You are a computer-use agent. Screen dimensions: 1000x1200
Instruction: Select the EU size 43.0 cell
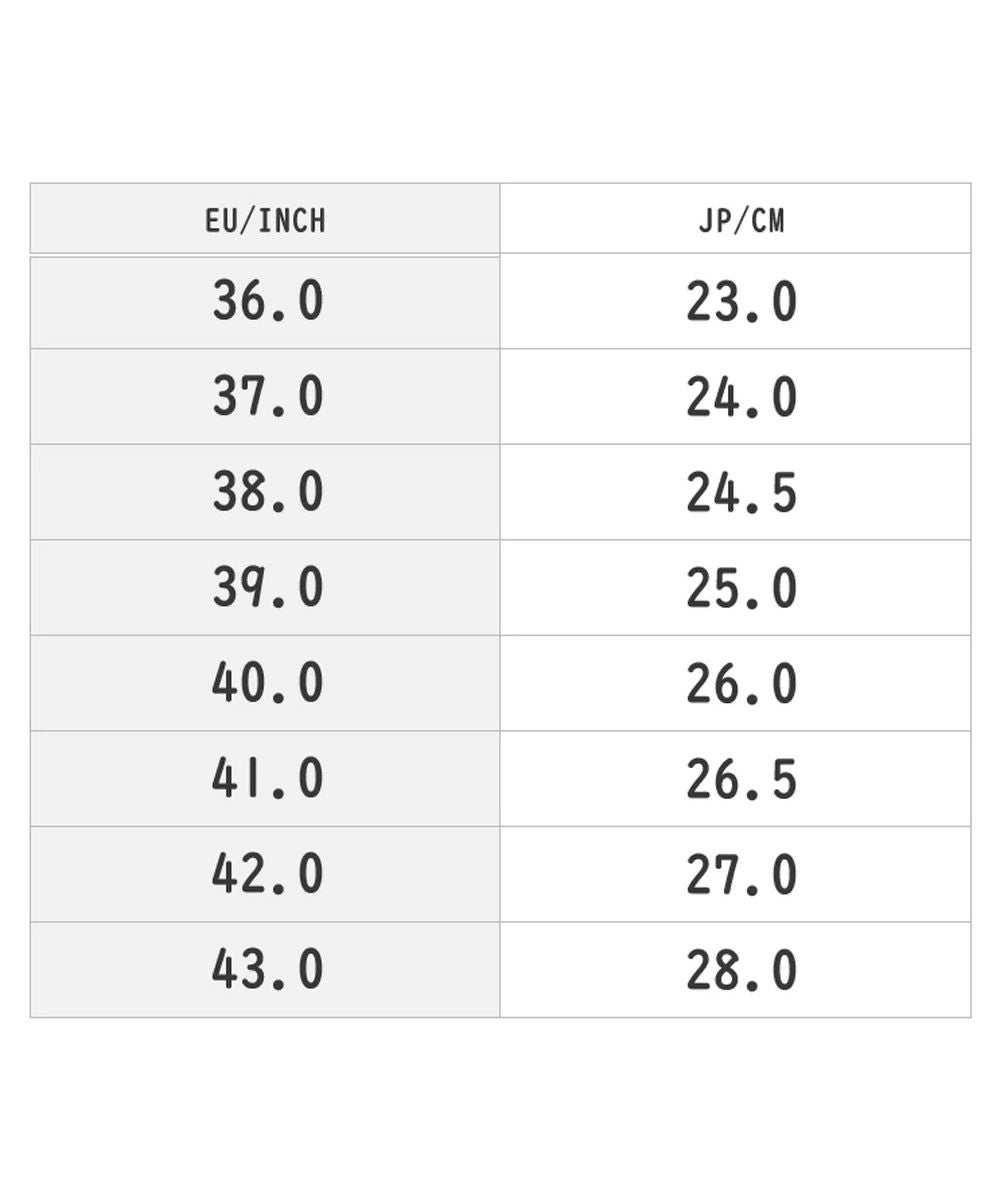pyautogui.click(x=265, y=970)
